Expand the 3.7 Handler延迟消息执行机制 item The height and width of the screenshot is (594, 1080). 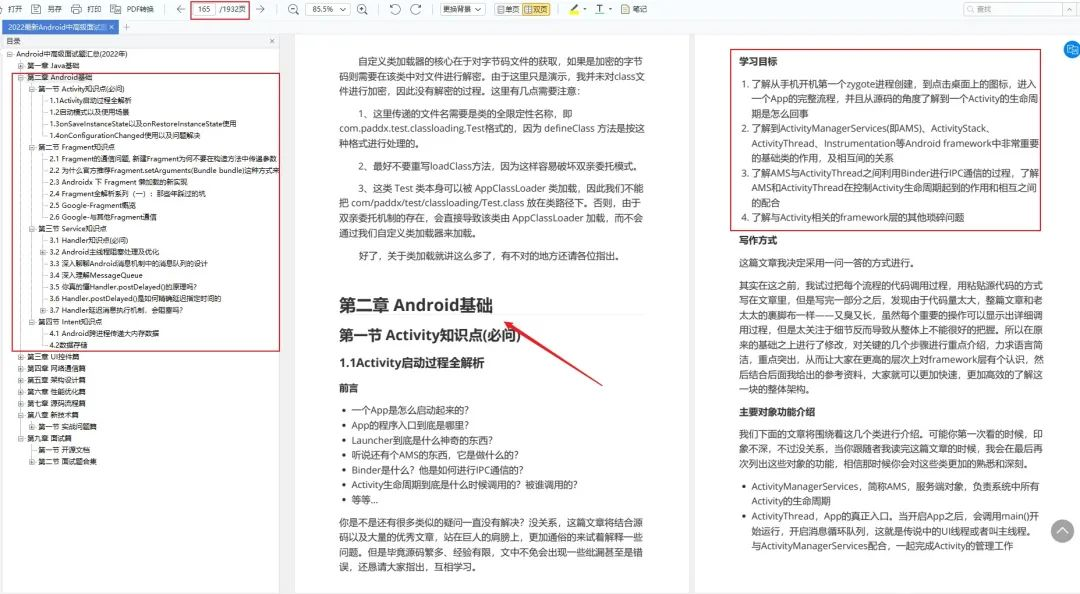click(x=43, y=310)
